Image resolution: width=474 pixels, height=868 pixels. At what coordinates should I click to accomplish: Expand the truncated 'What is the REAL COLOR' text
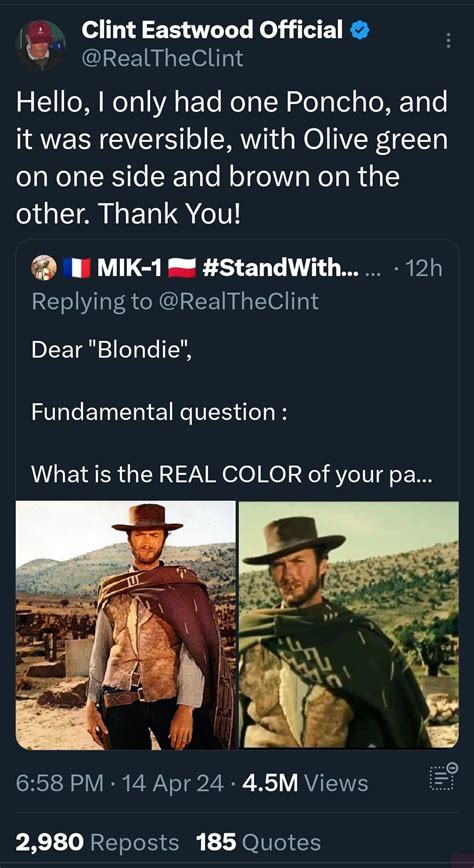pyautogui.click(x=231, y=474)
